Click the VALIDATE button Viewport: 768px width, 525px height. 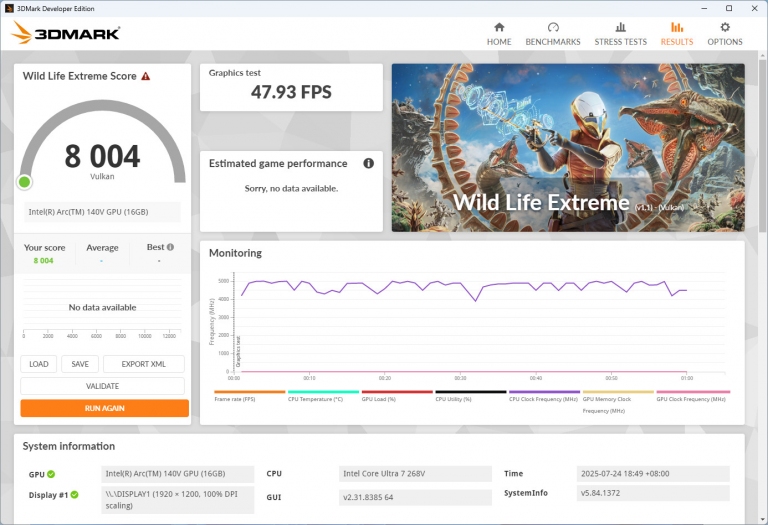[x=102, y=386]
